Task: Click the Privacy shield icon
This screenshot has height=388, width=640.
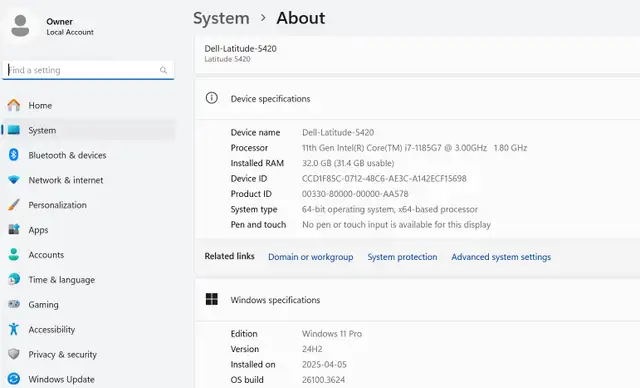Action: (x=13, y=354)
